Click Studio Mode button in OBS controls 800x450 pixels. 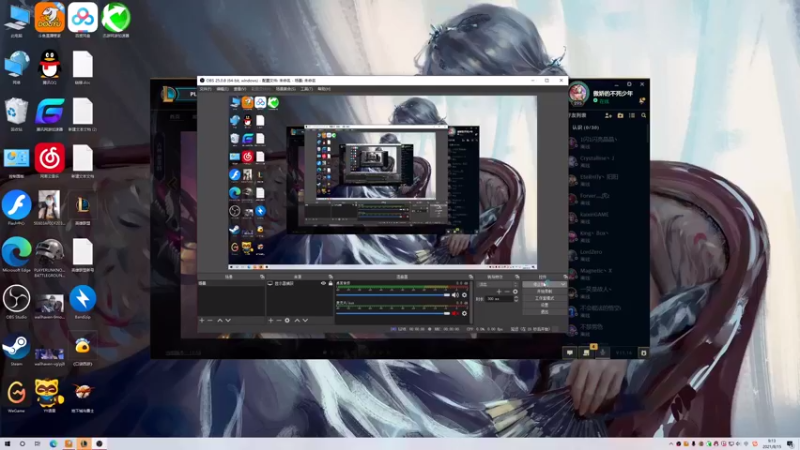pos(544,298)
